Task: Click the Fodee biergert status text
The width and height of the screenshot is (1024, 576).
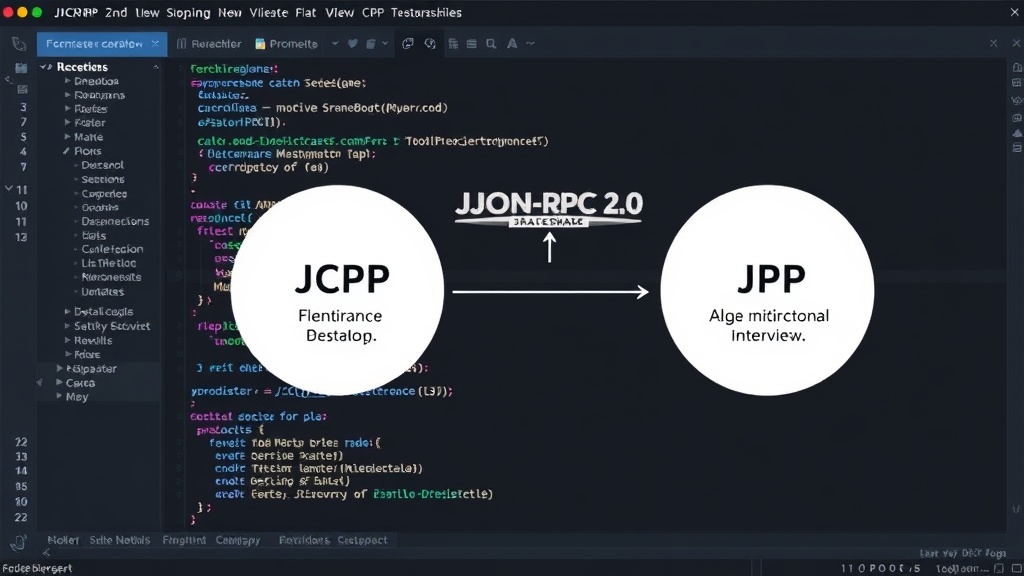Action: (x=37, y=569)
